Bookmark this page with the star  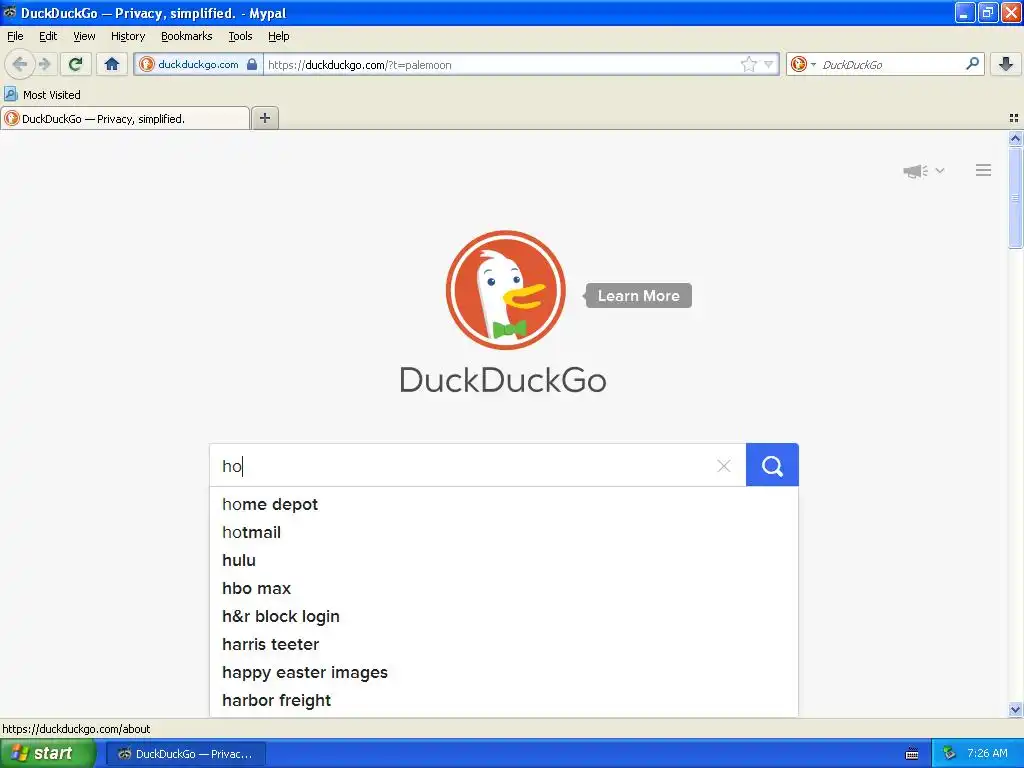[748, 64]
